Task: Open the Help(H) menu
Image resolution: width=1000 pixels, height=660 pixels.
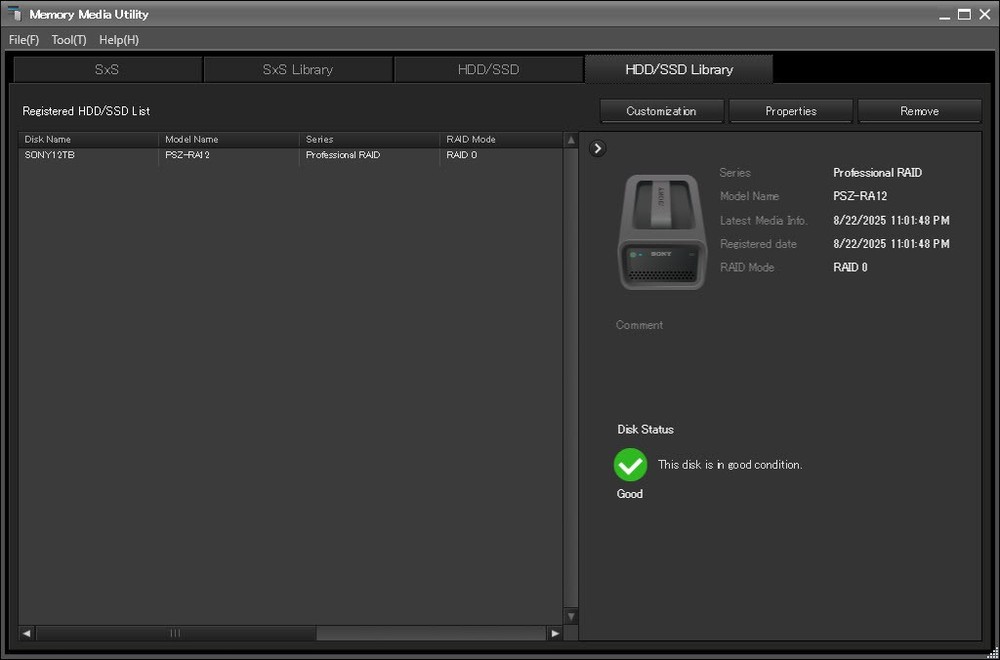Action: 119,40
